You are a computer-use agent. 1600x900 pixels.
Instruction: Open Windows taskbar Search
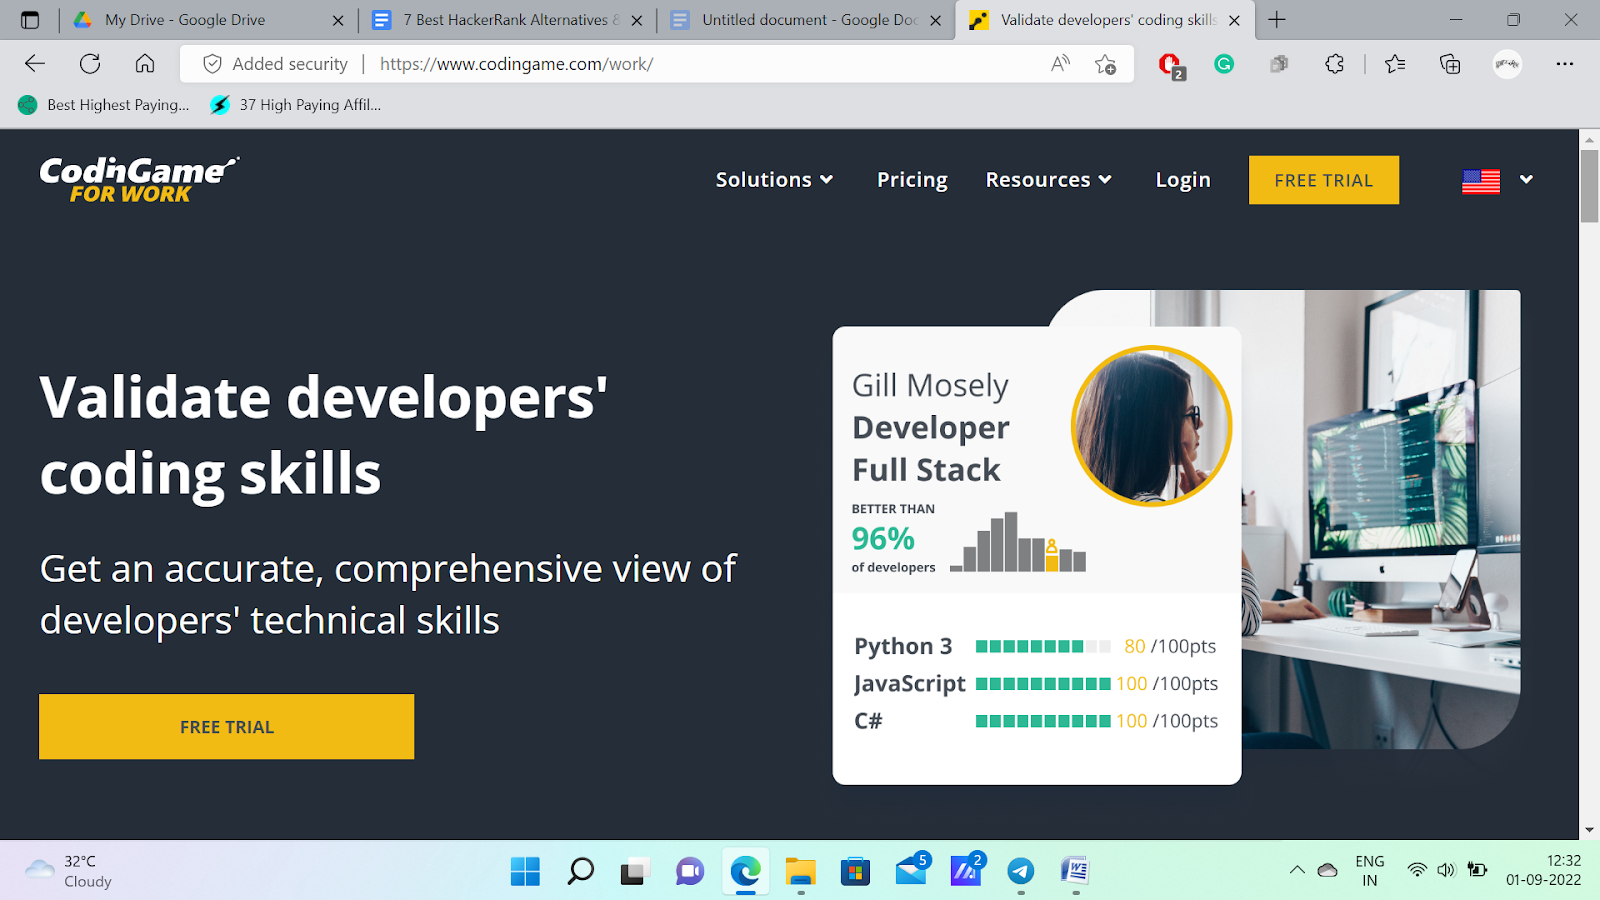pos(580,871)
